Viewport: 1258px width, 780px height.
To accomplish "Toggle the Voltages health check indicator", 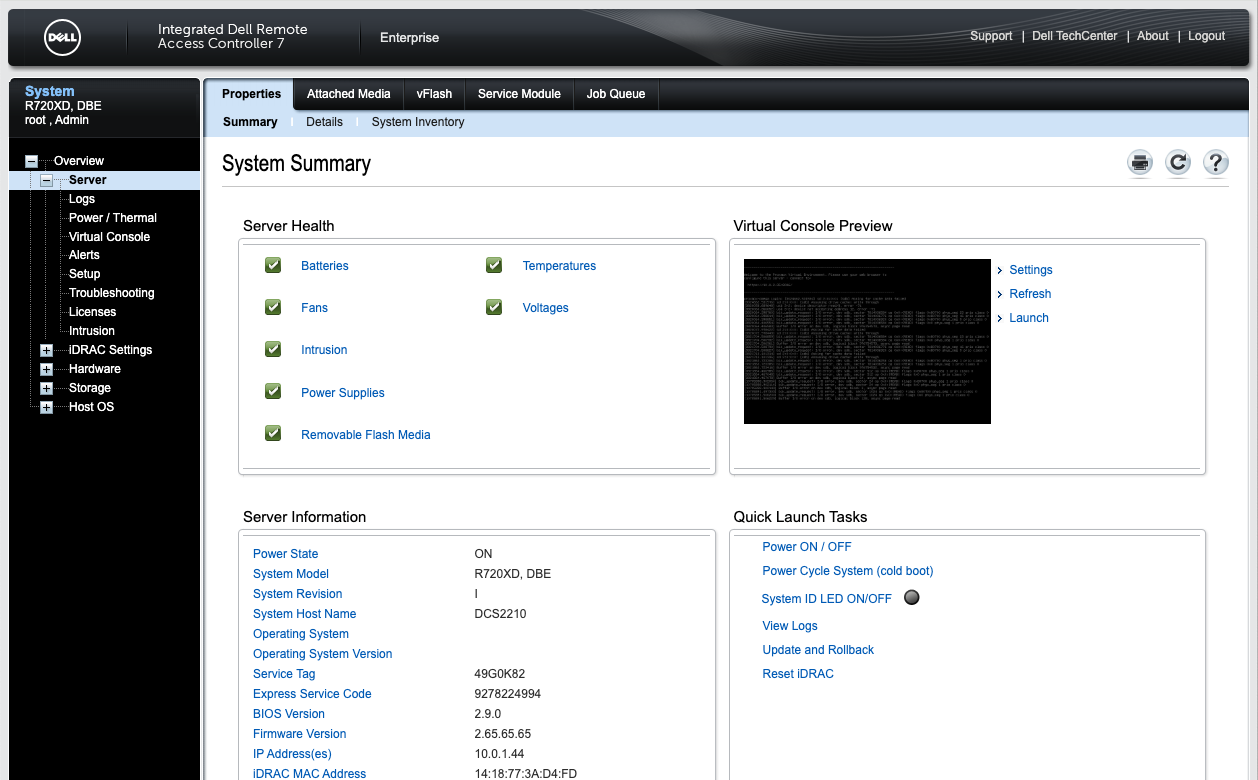I will [x=494, y=307].
